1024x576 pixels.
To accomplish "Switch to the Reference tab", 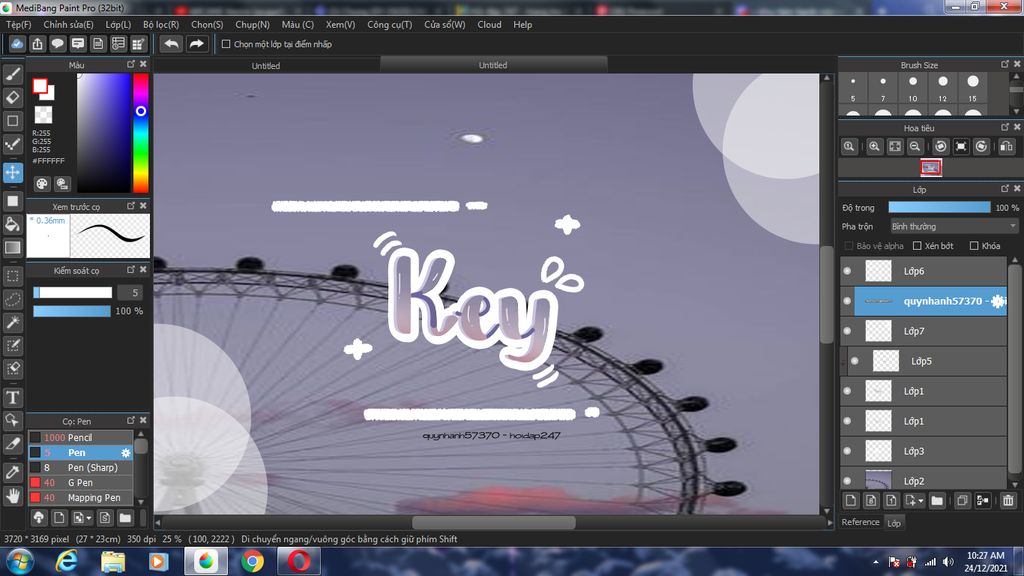I will click(860, 522).
